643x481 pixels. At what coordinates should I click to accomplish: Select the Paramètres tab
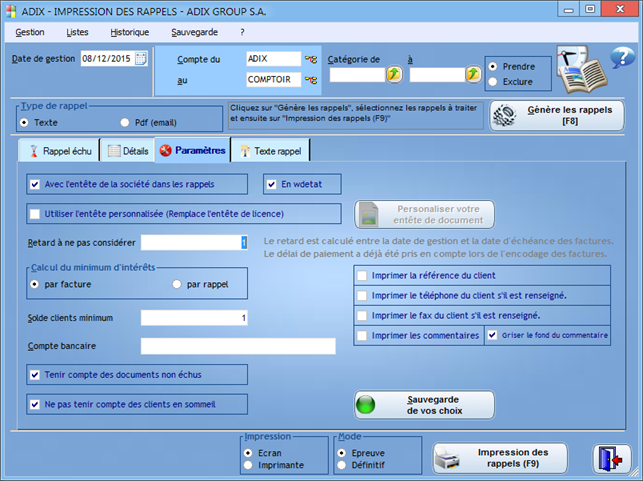pyautogui.click(x=193, y=150)
